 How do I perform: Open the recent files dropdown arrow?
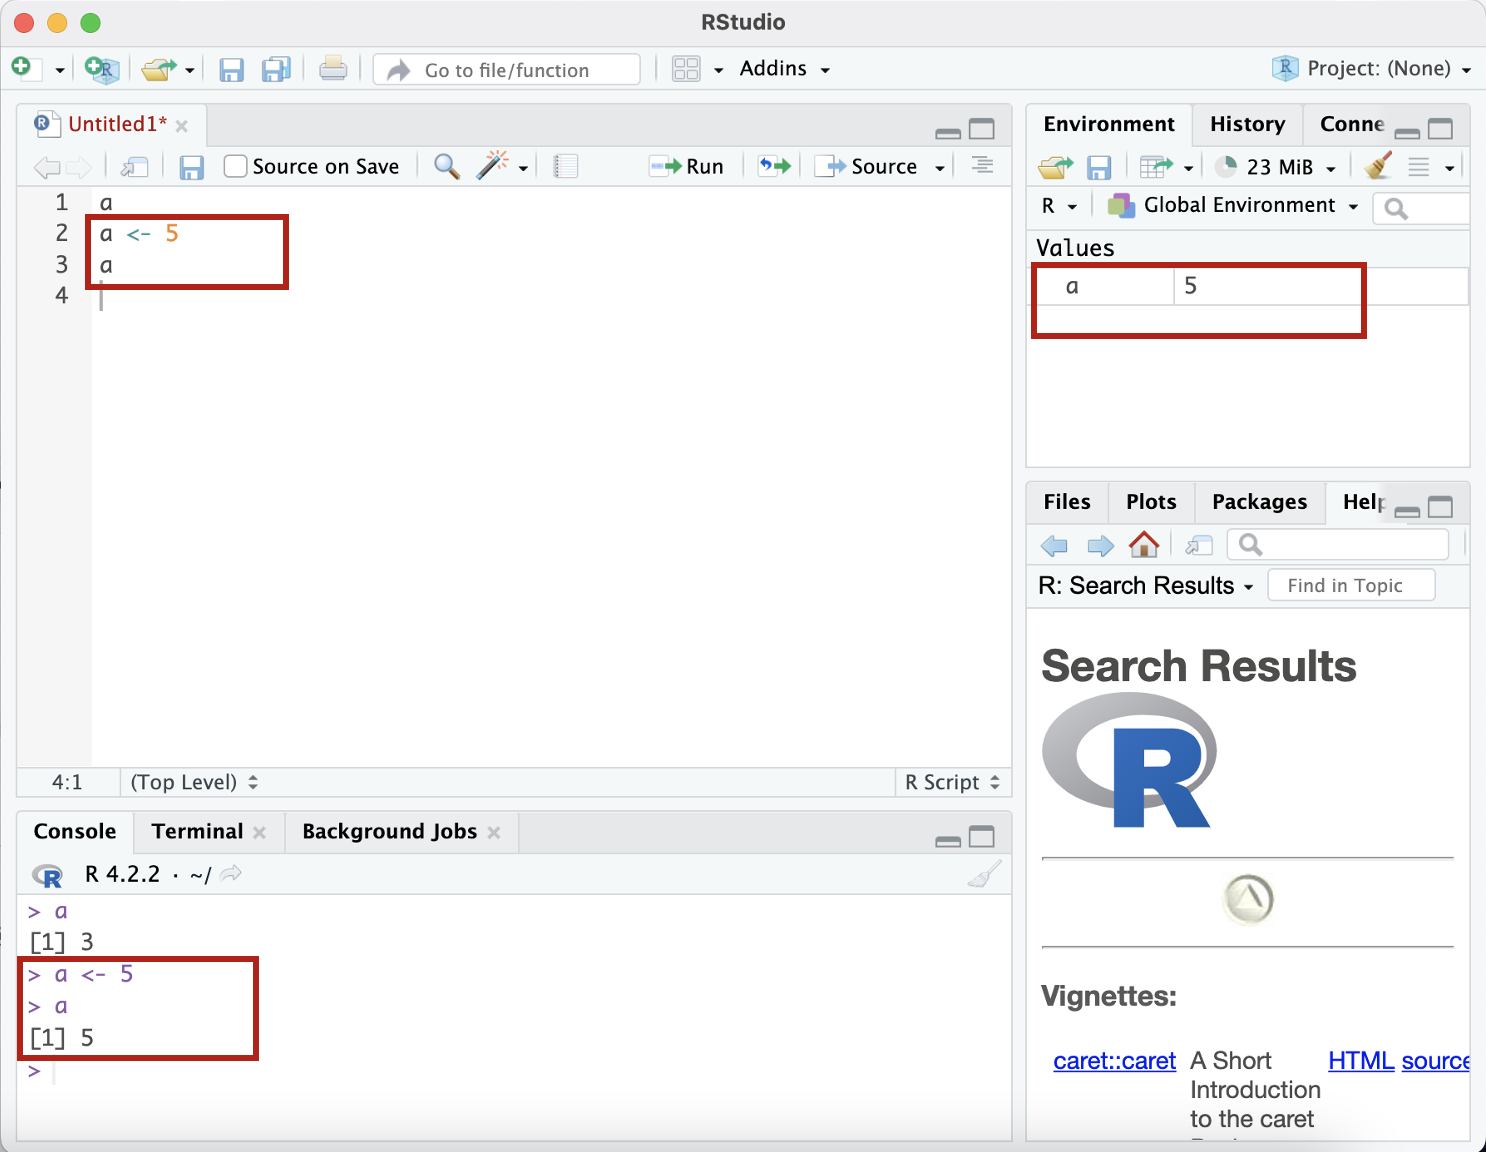click(189, 70)
